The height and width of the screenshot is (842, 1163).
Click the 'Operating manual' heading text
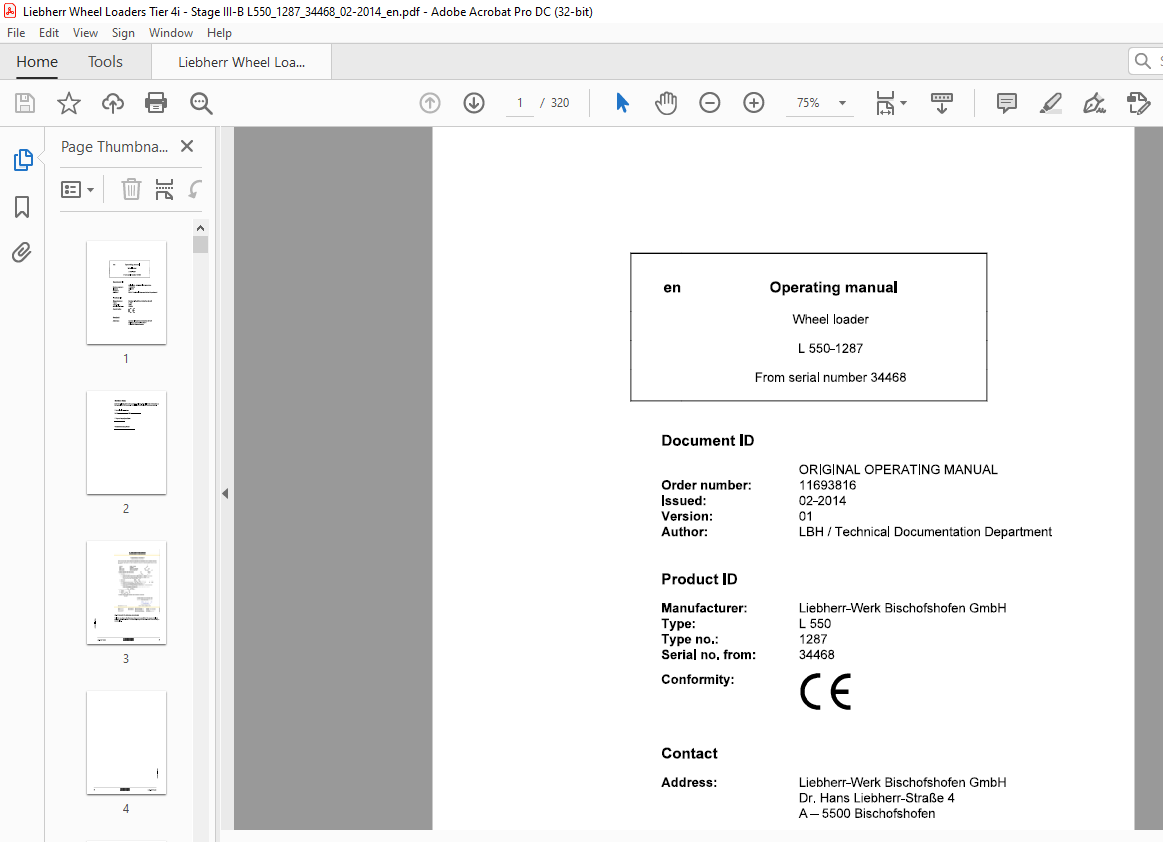click(833, 287)
